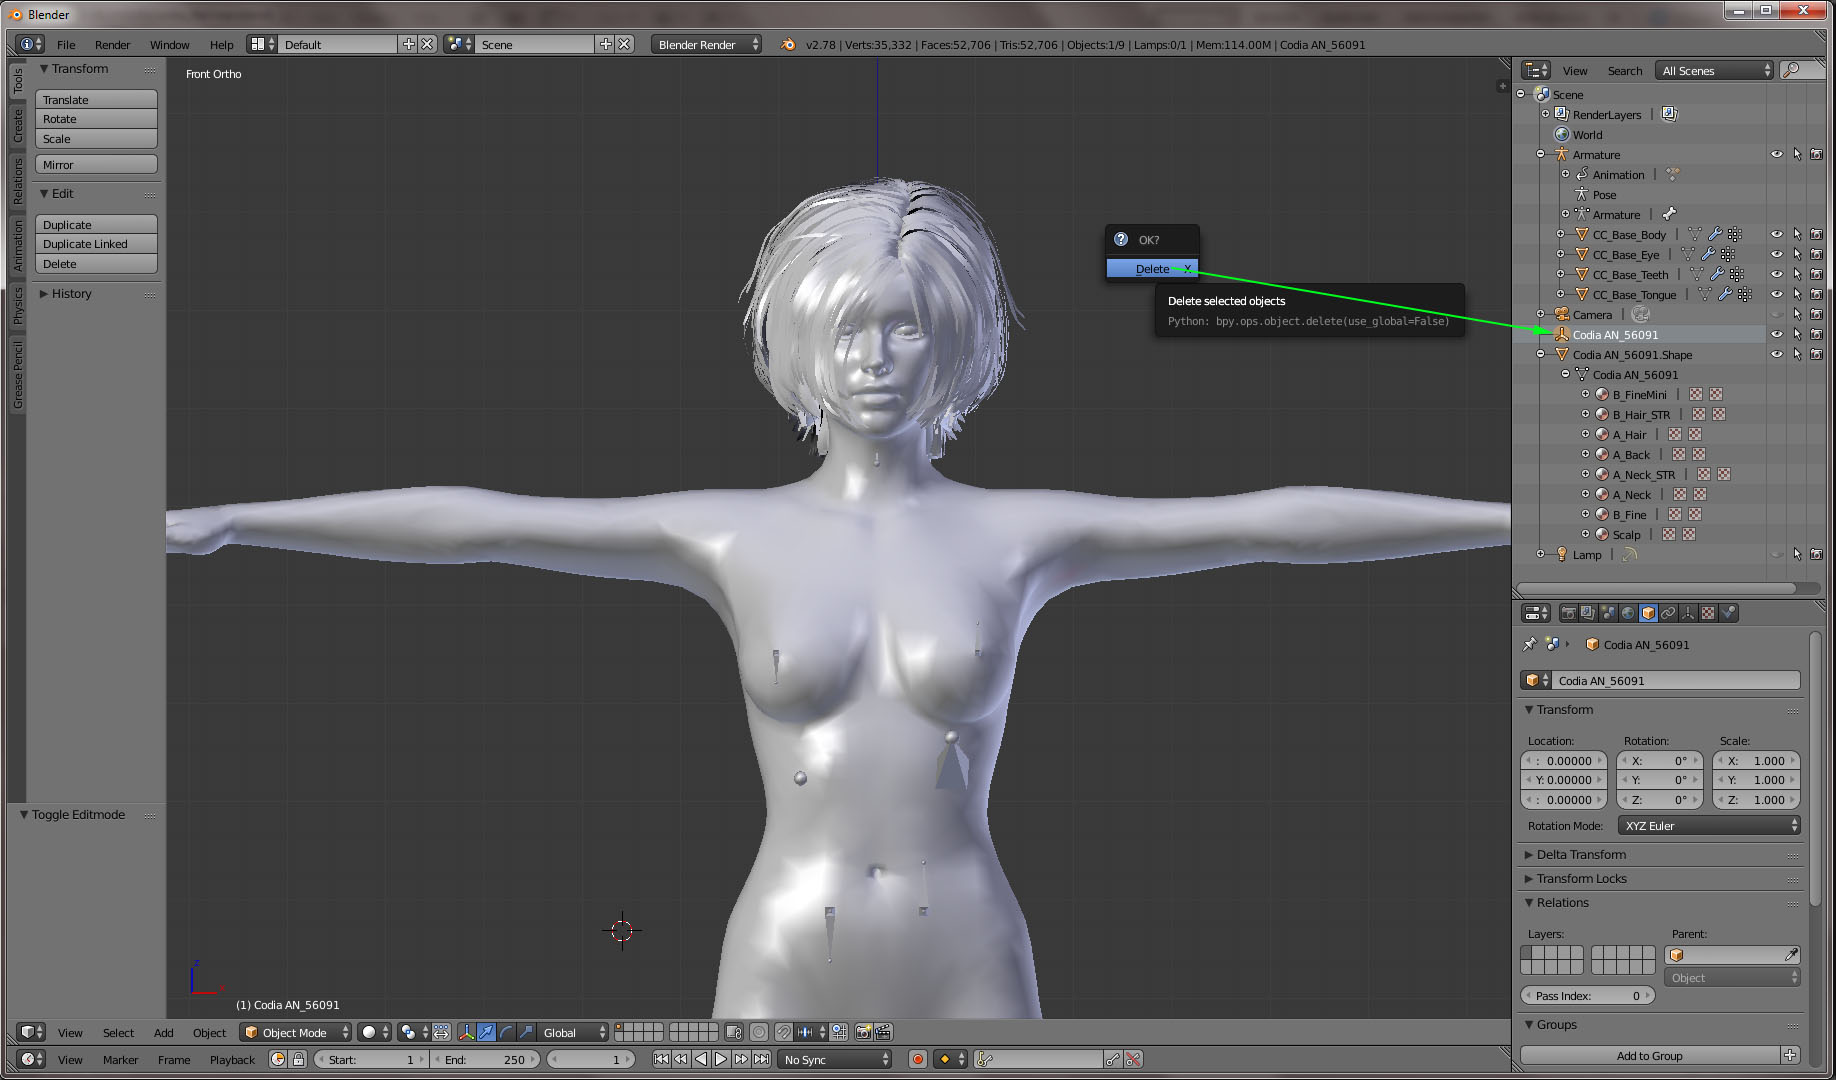1836x1080 pixels.
Task: Select the scale manipulator icon
Action: click(526, 1032)
